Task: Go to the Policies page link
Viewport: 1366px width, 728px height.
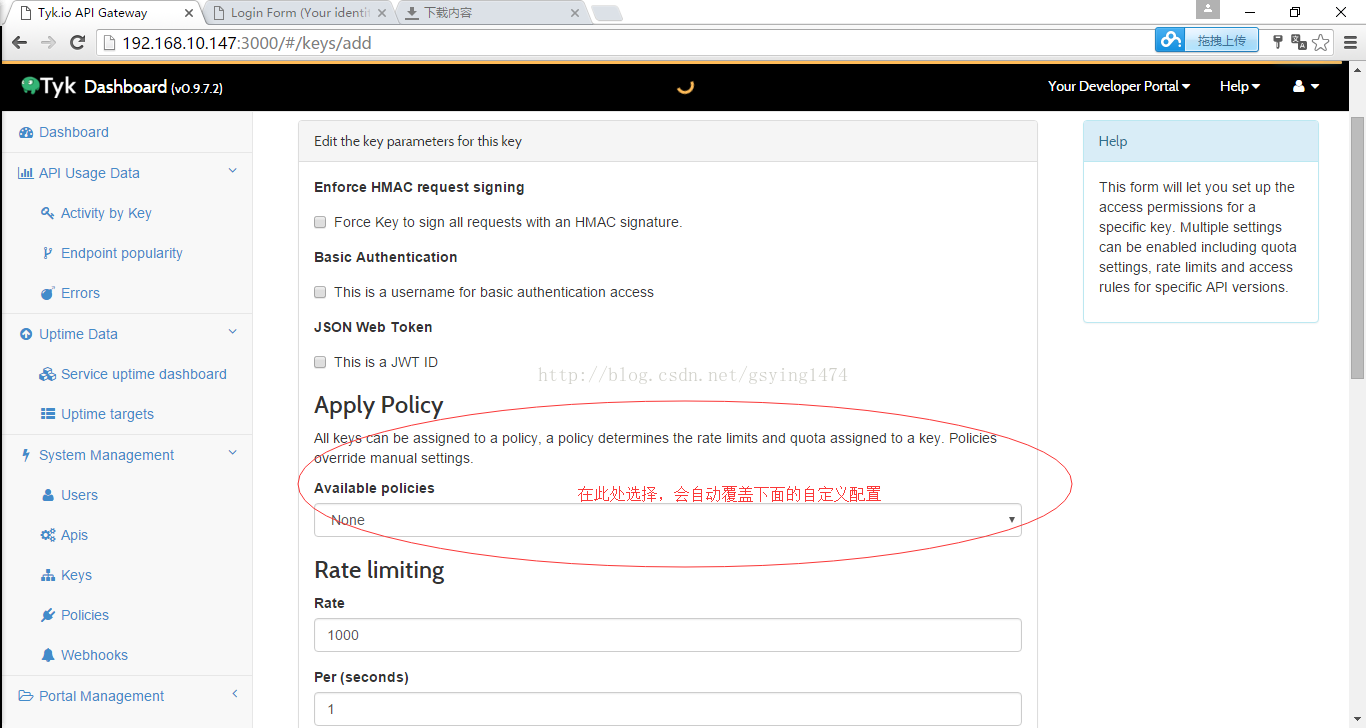Action: point(85,615)
